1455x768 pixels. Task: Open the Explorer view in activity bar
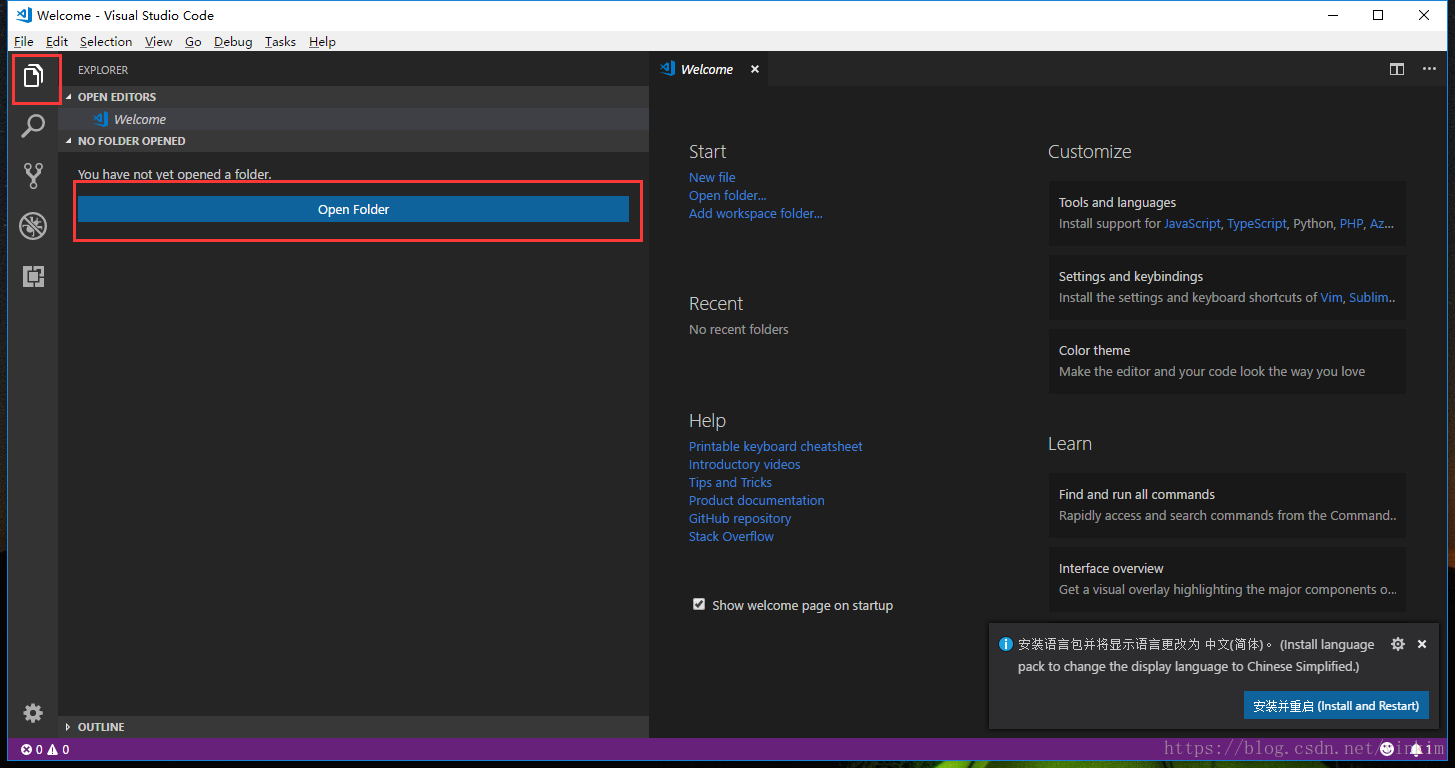tap(34, 77)
